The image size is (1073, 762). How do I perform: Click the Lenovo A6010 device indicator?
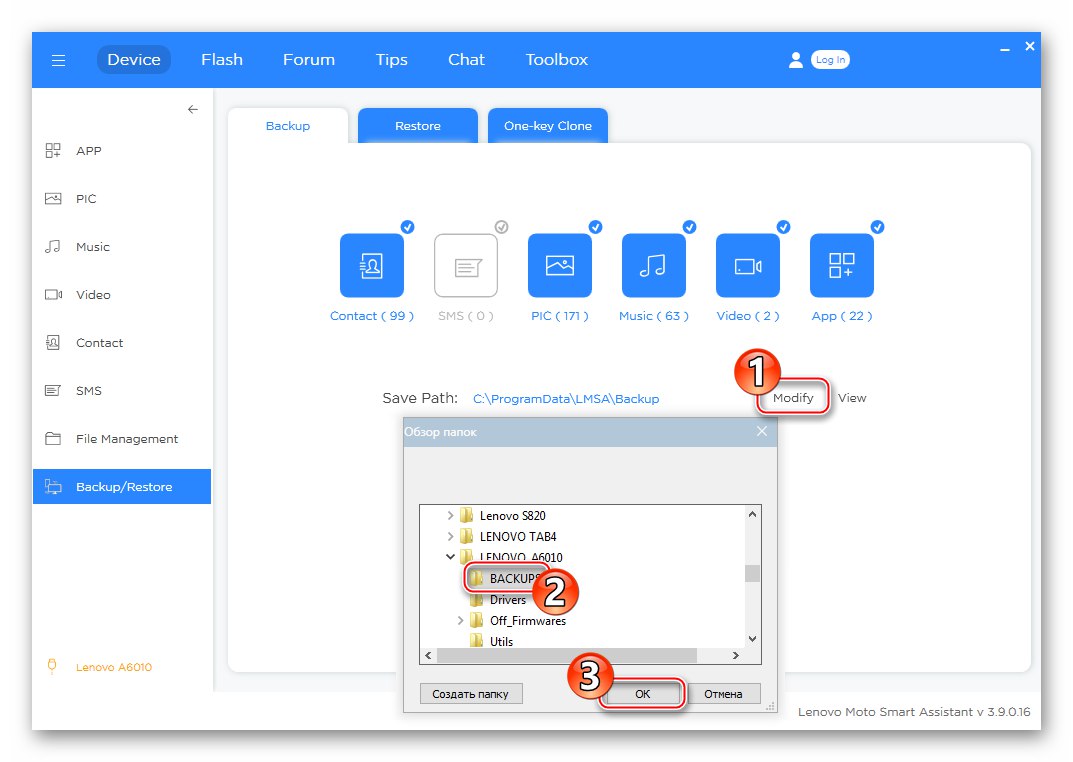tap(101, 667)
